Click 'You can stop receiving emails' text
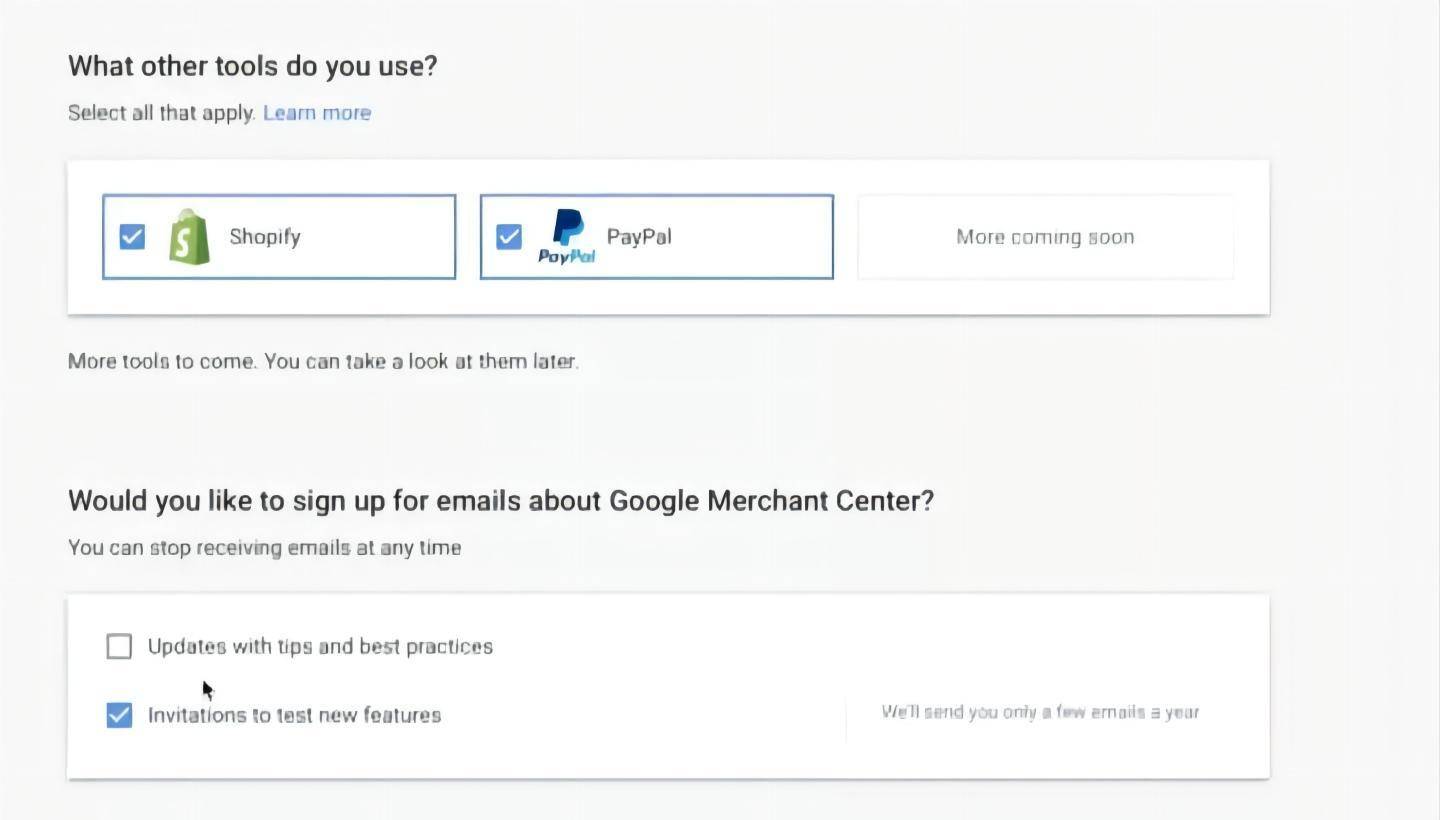Viewport: 1440px width, 820px height. [265, 548]
